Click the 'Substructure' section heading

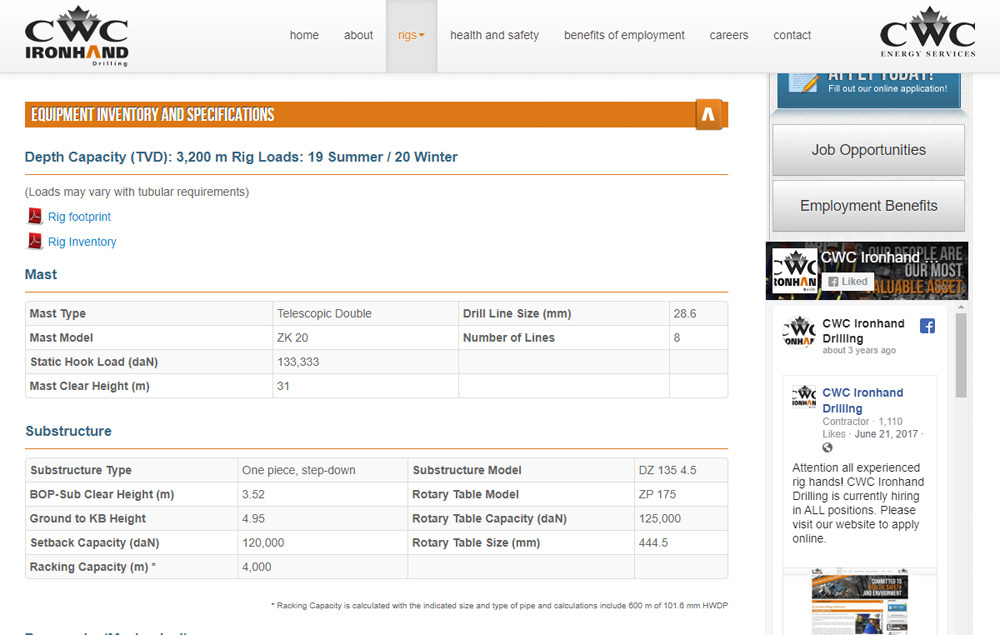click(x=68, y=432)
